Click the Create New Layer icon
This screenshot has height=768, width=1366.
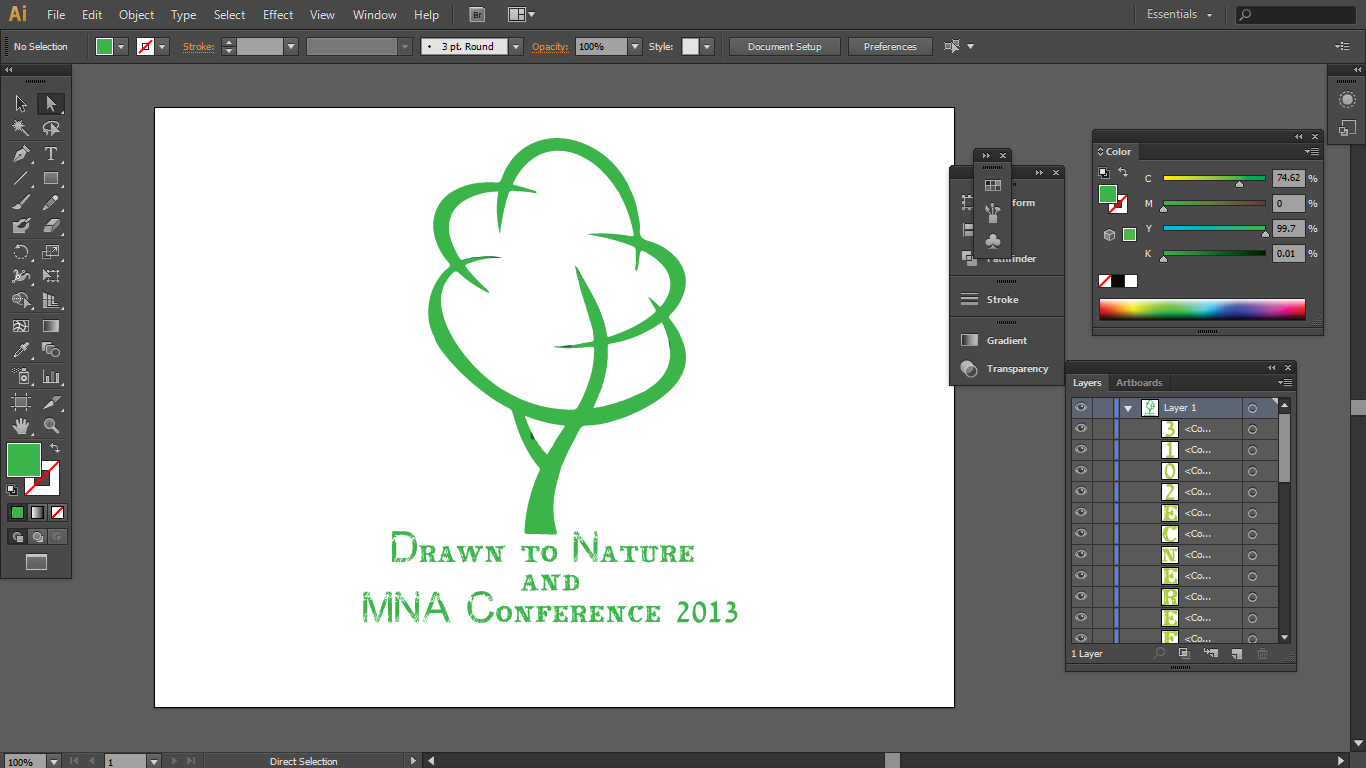[1237, 654]
